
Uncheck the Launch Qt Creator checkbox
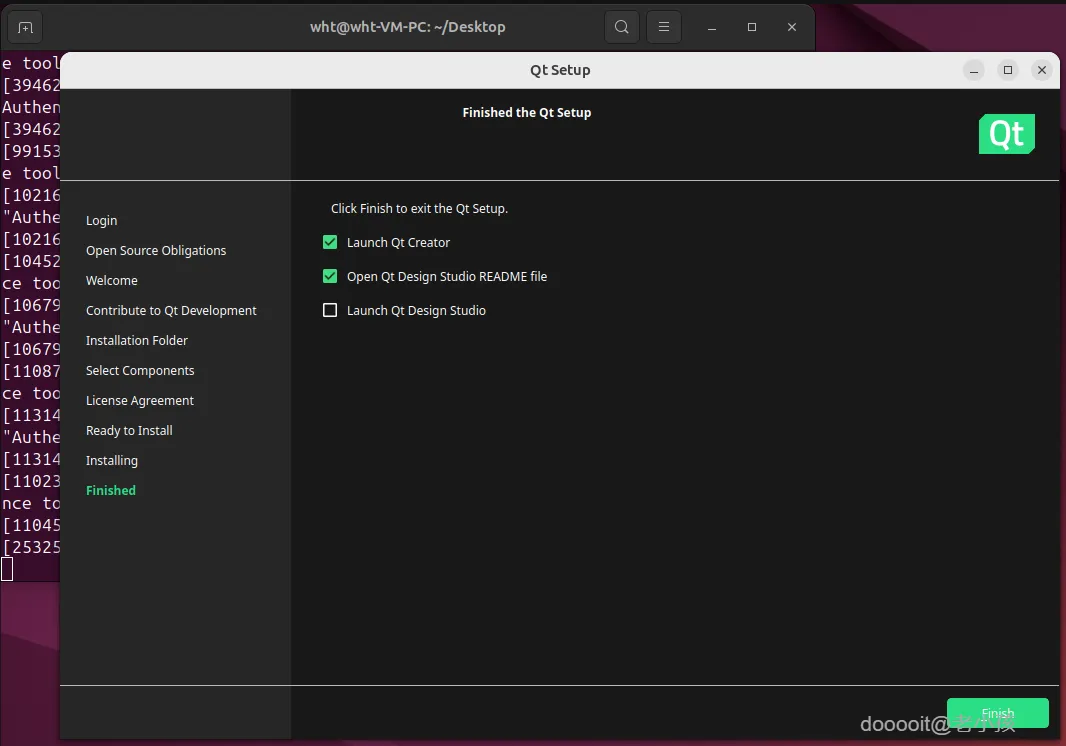point(330,242)
